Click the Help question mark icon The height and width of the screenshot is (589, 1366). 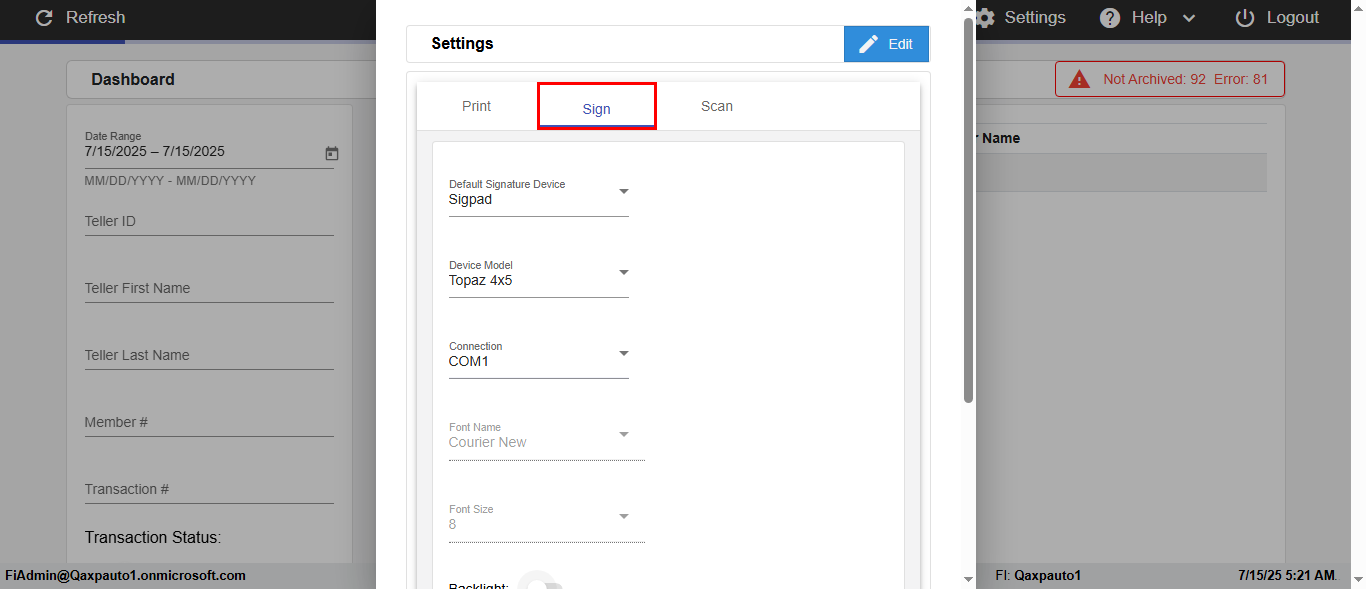click(1109, 18)
